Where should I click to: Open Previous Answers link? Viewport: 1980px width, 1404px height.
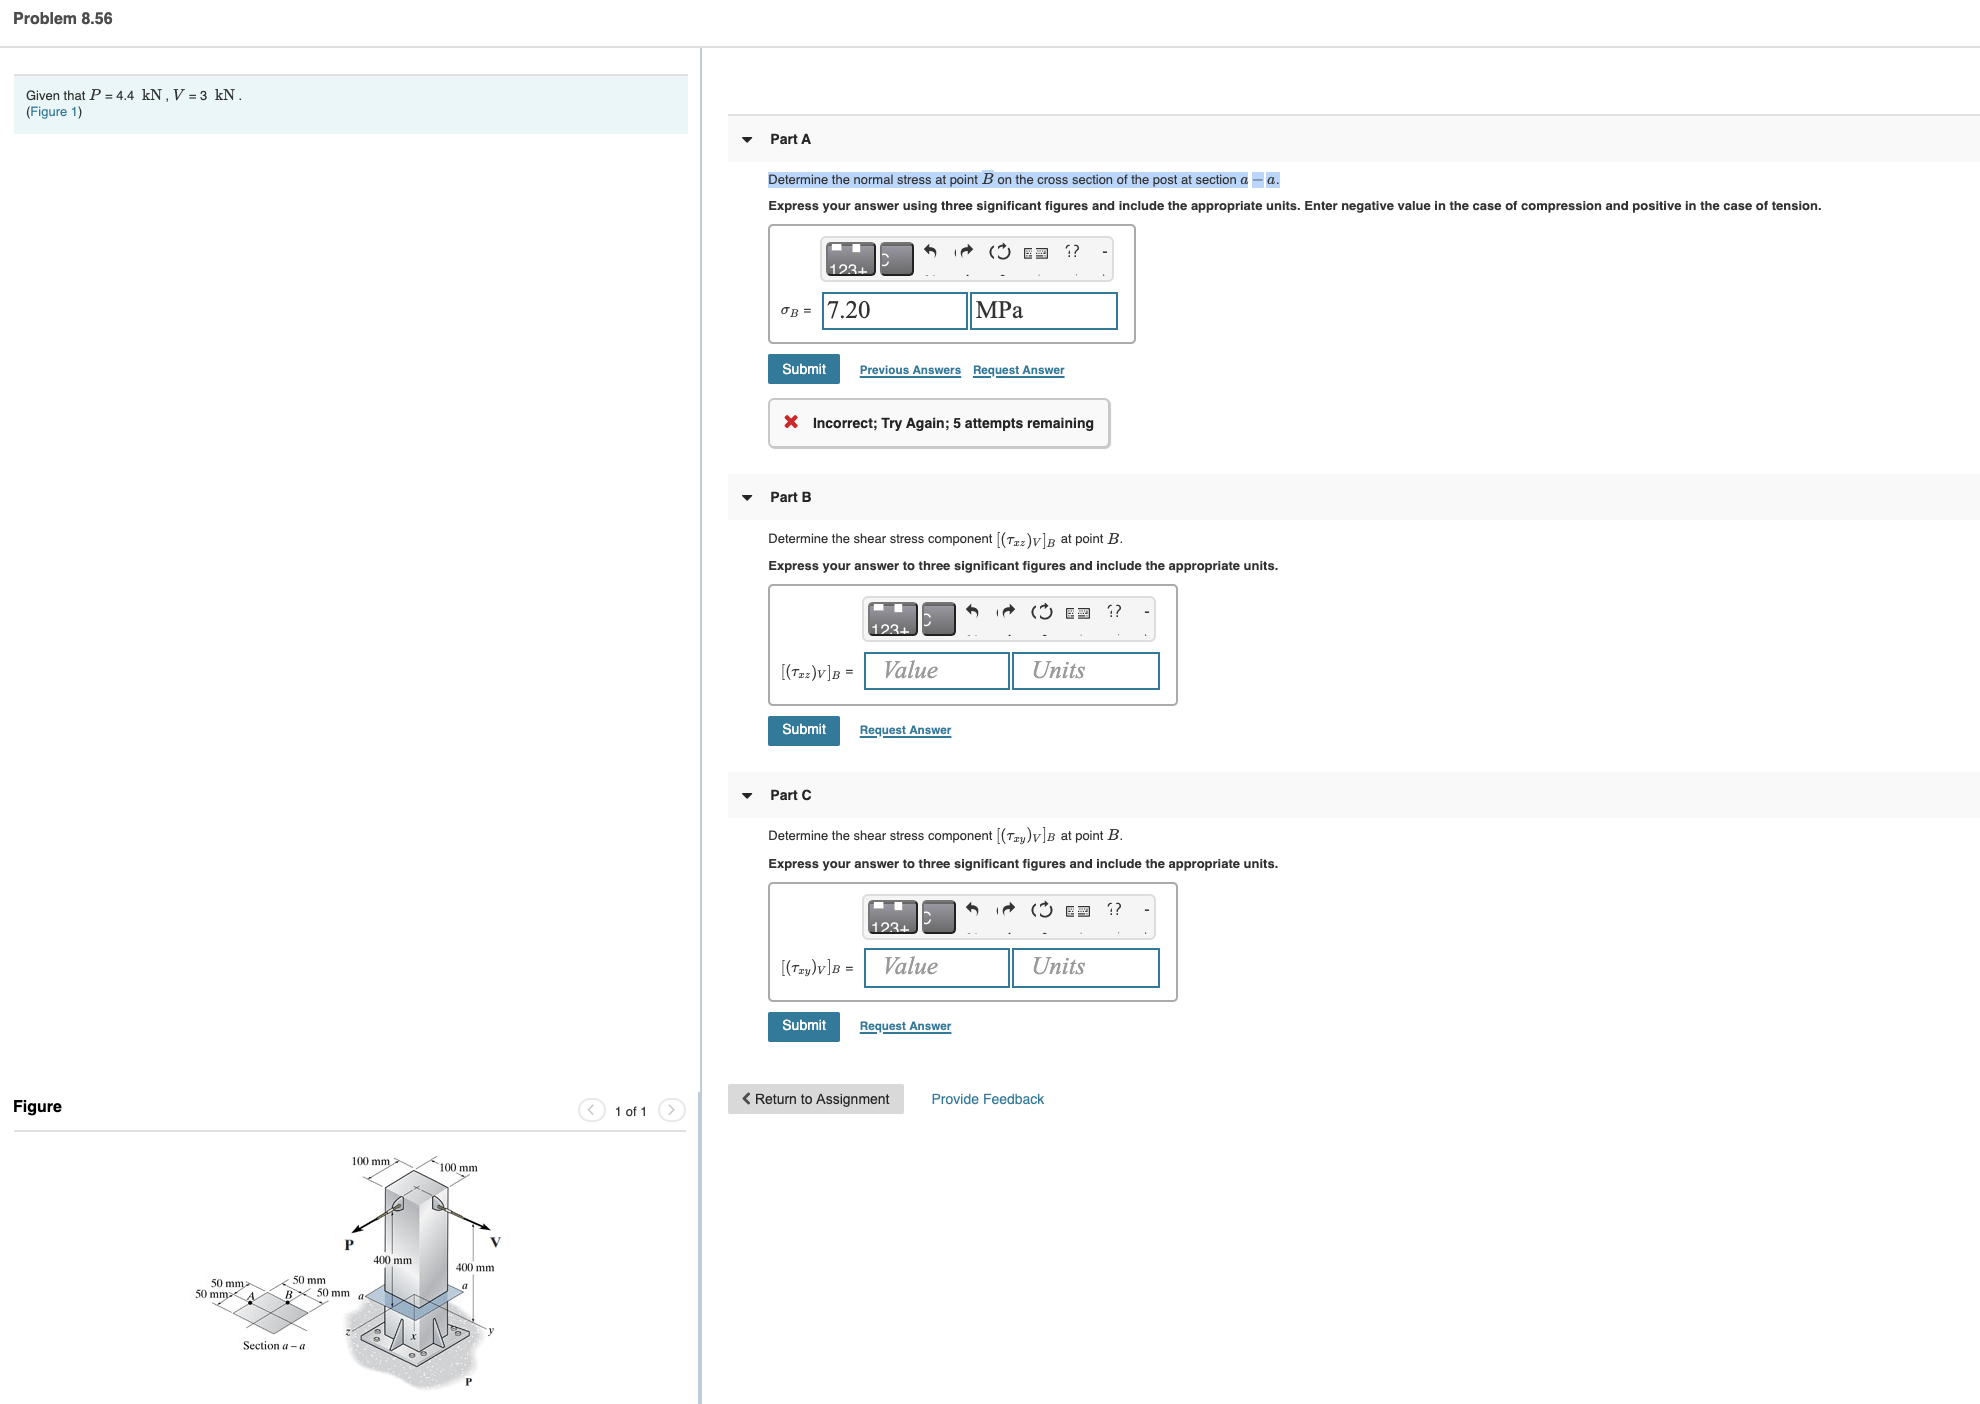pyautogui.click(x=909, y=370)
